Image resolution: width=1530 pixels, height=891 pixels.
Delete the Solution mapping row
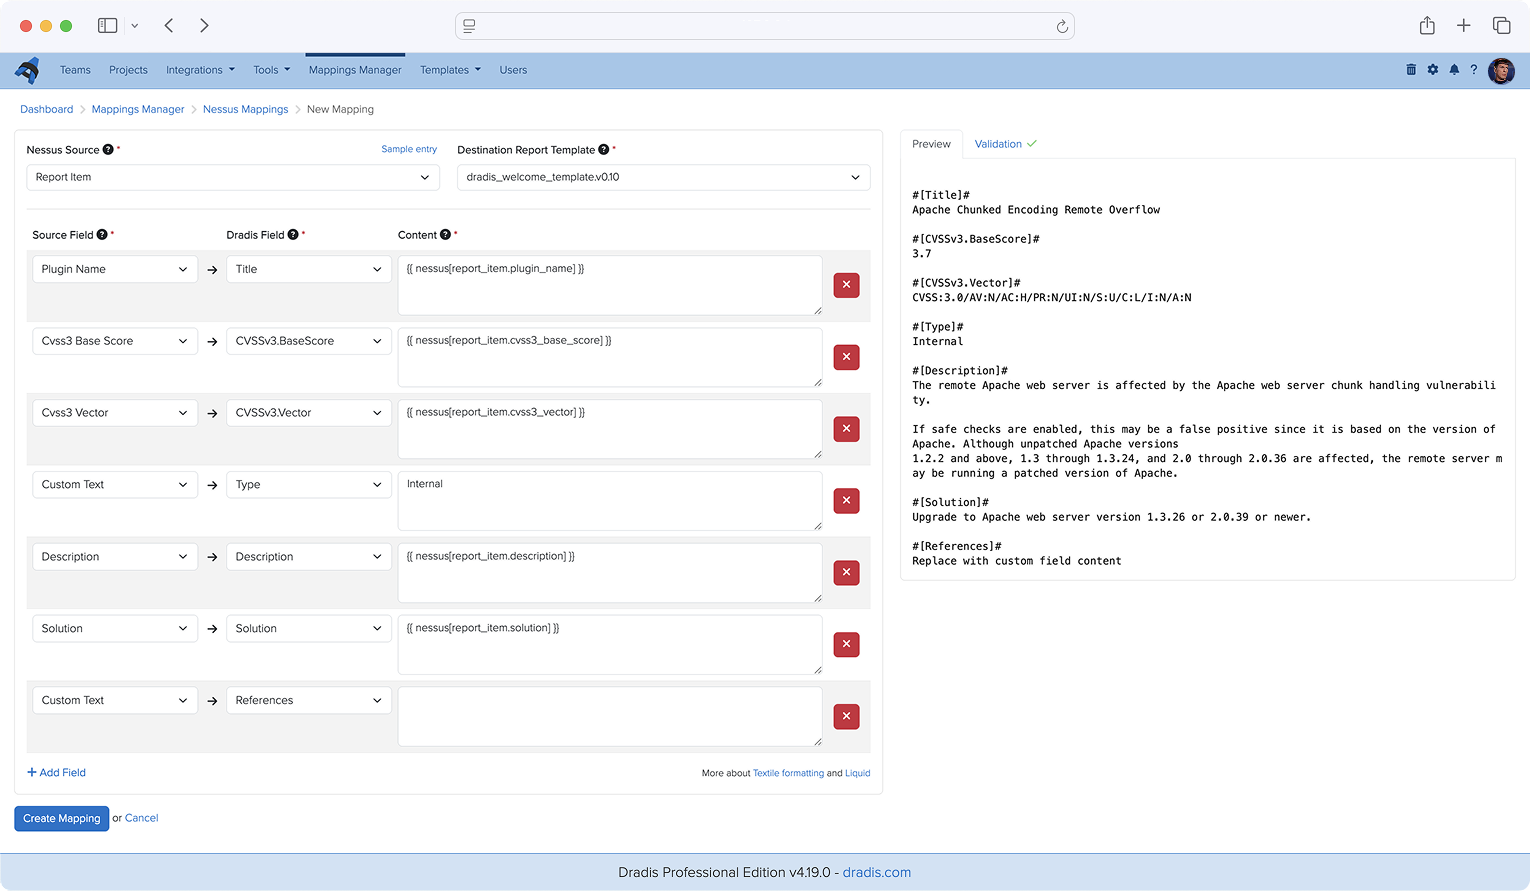click(847, 645)
